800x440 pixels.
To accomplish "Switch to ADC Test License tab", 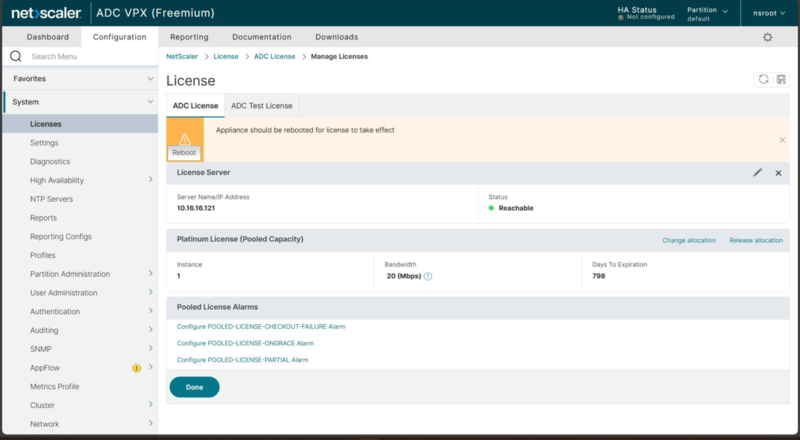I will (262, 106).
